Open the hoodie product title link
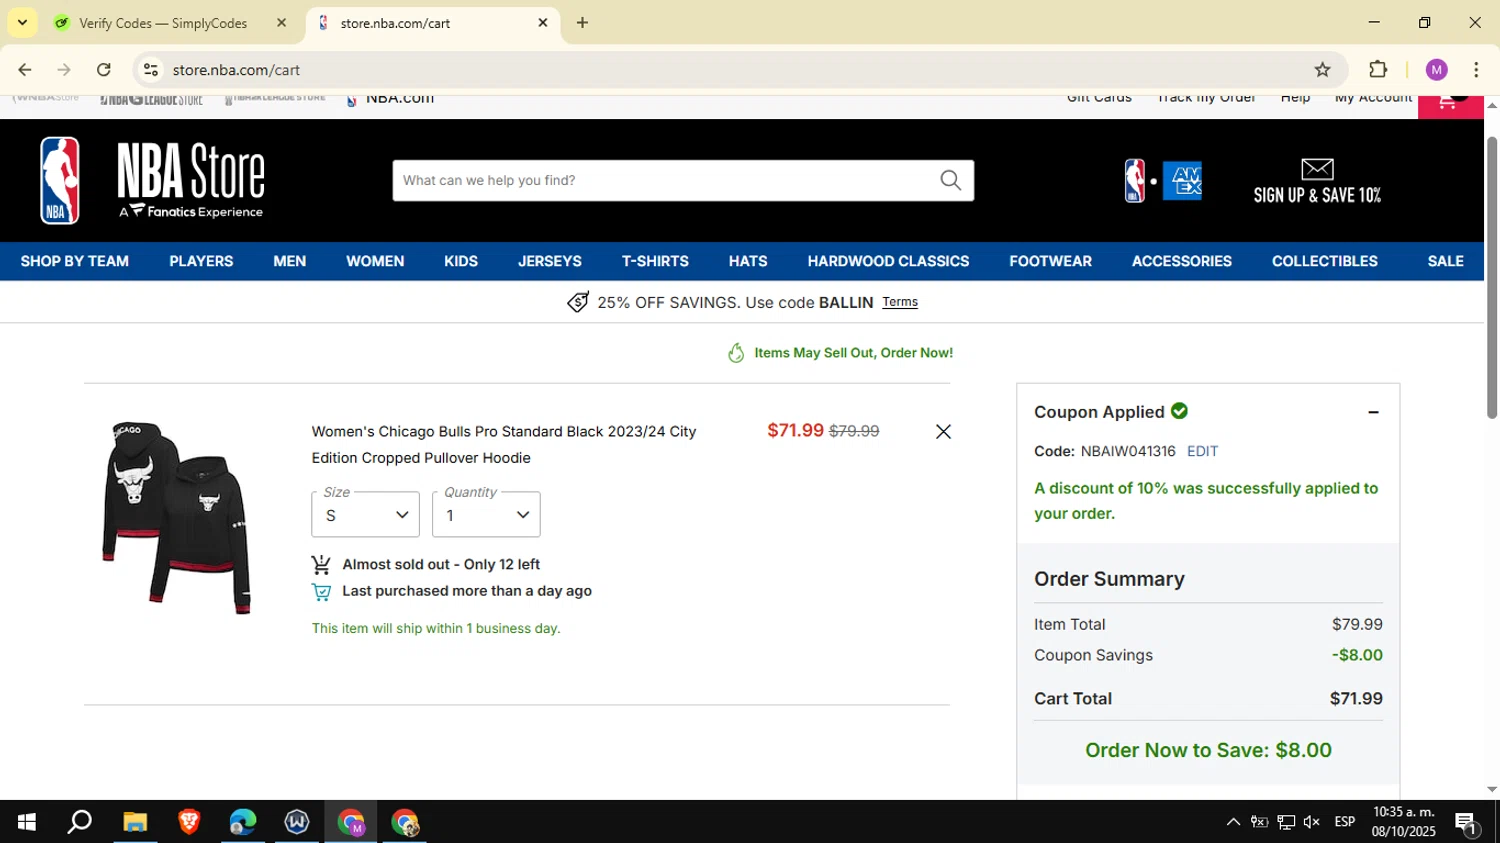 pyautogui.click(x=504, y=444)
